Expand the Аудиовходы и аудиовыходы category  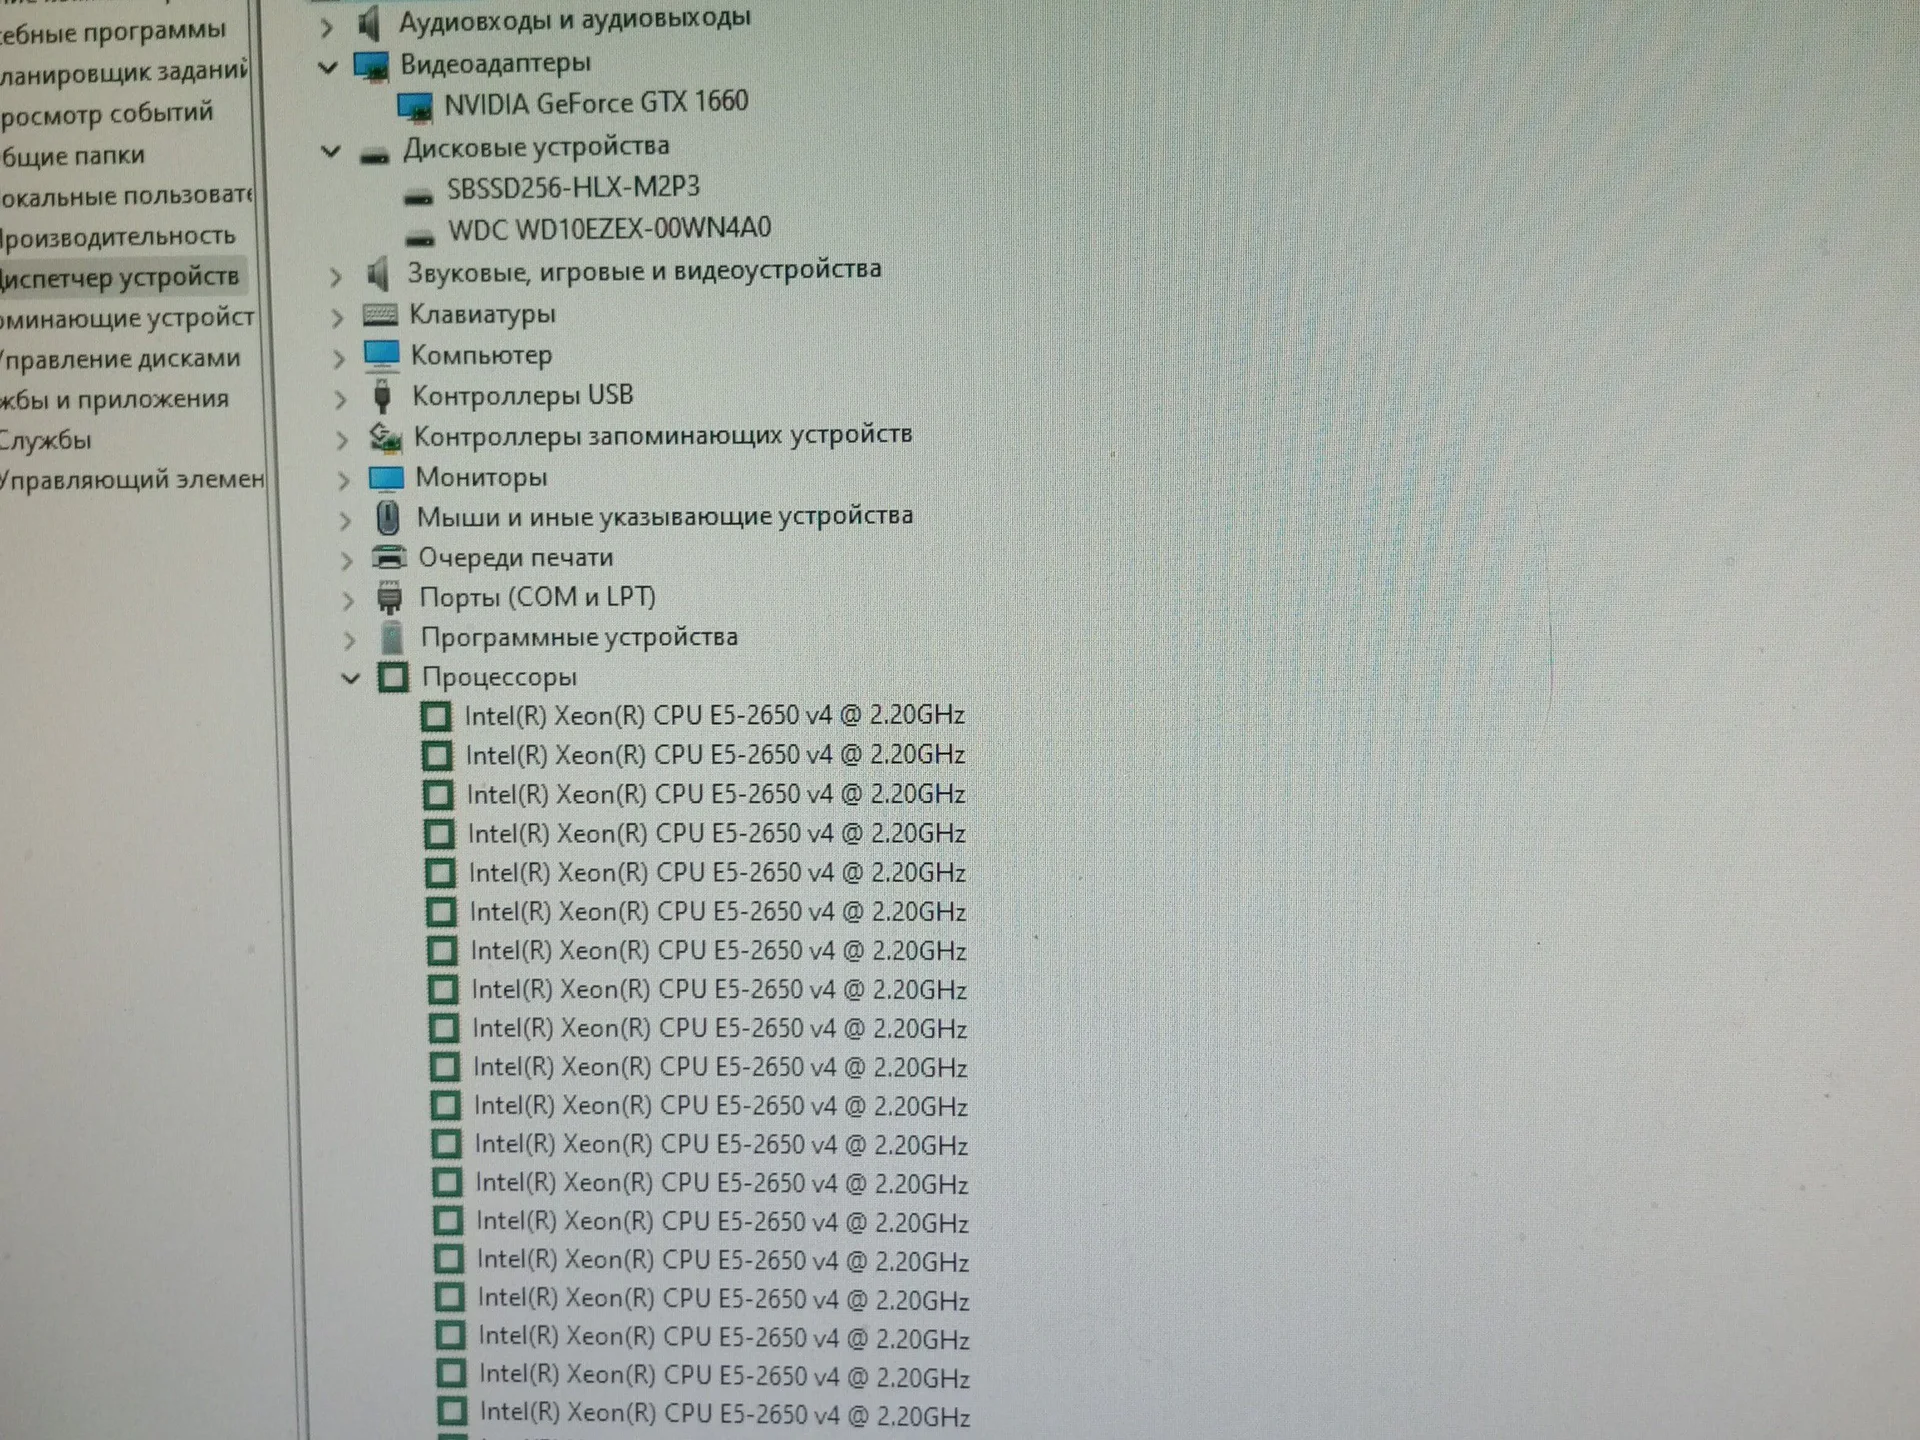click(326, 27)
